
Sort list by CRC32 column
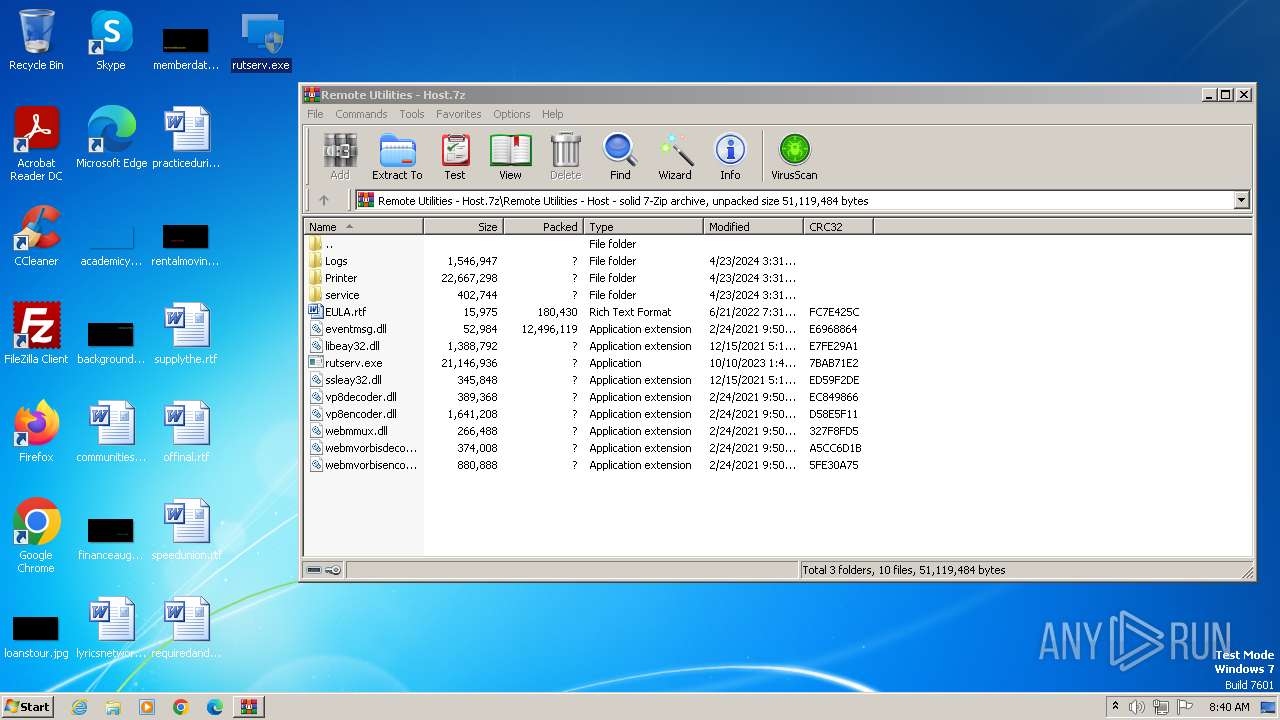pyautogui.click(x=838, y=227)
